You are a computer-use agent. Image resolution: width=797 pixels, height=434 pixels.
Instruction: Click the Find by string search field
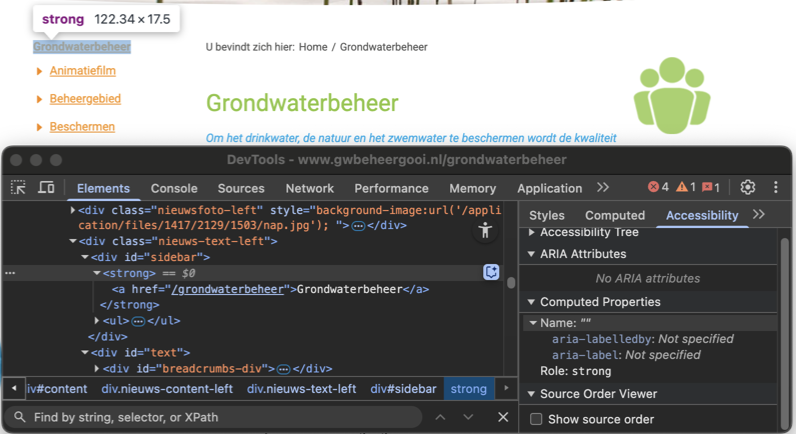coord(220,416)
